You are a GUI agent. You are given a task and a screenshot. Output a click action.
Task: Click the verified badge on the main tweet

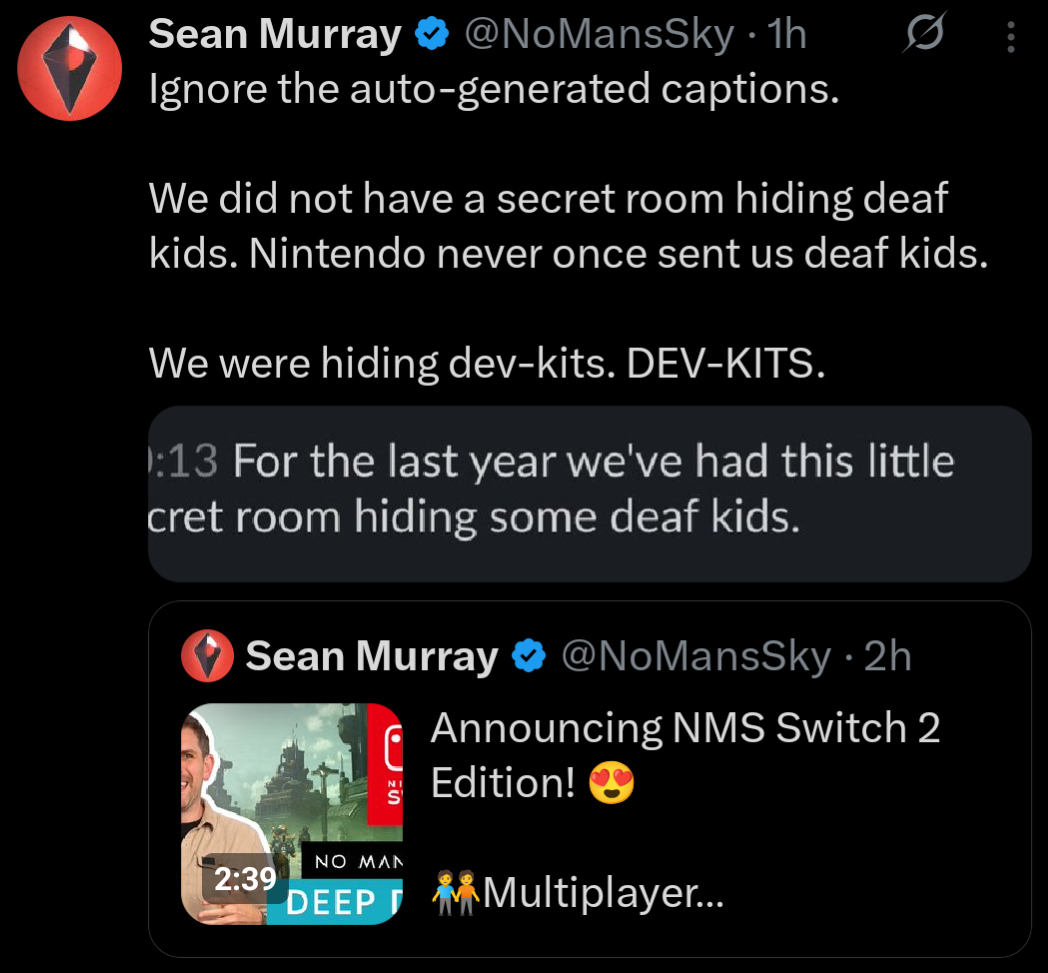coord(430,36)
